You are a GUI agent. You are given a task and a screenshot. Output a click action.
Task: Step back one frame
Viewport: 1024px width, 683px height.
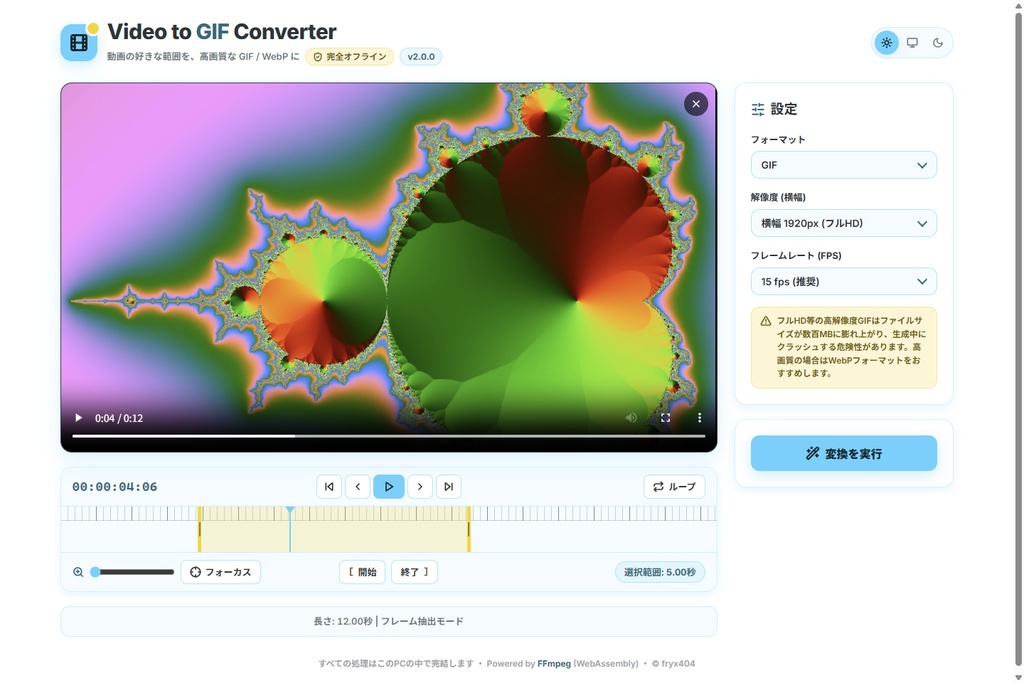358,486
